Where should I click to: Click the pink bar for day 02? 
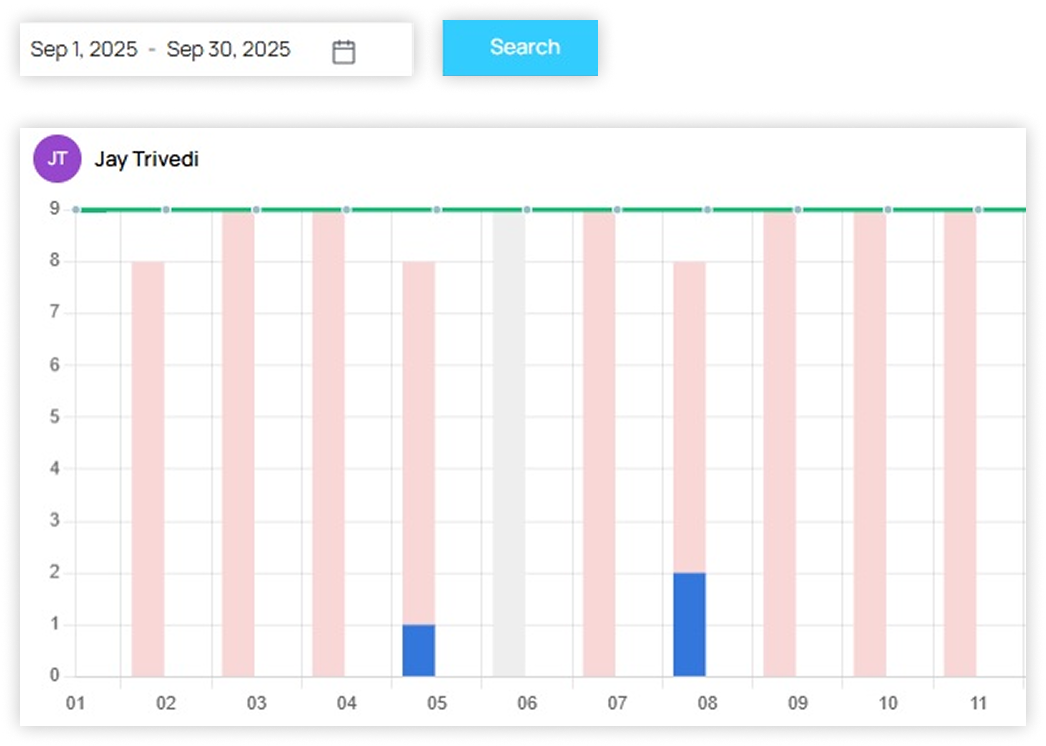coord(148,468)
